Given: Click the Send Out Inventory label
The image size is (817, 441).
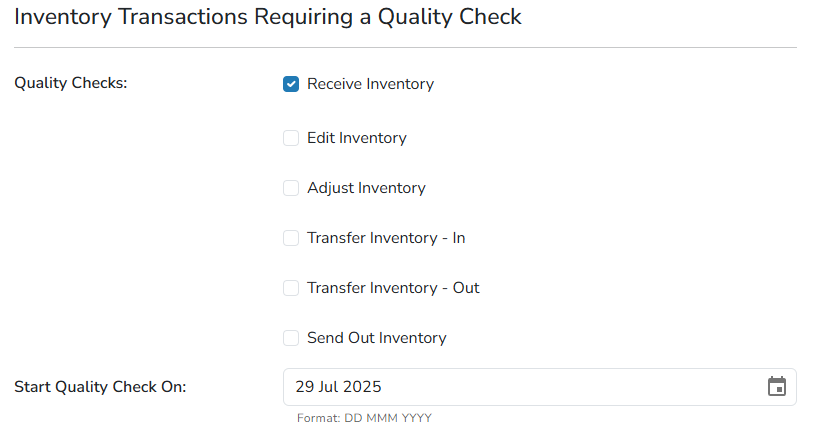Looking at the screenshot, I should tap(377, 338).
